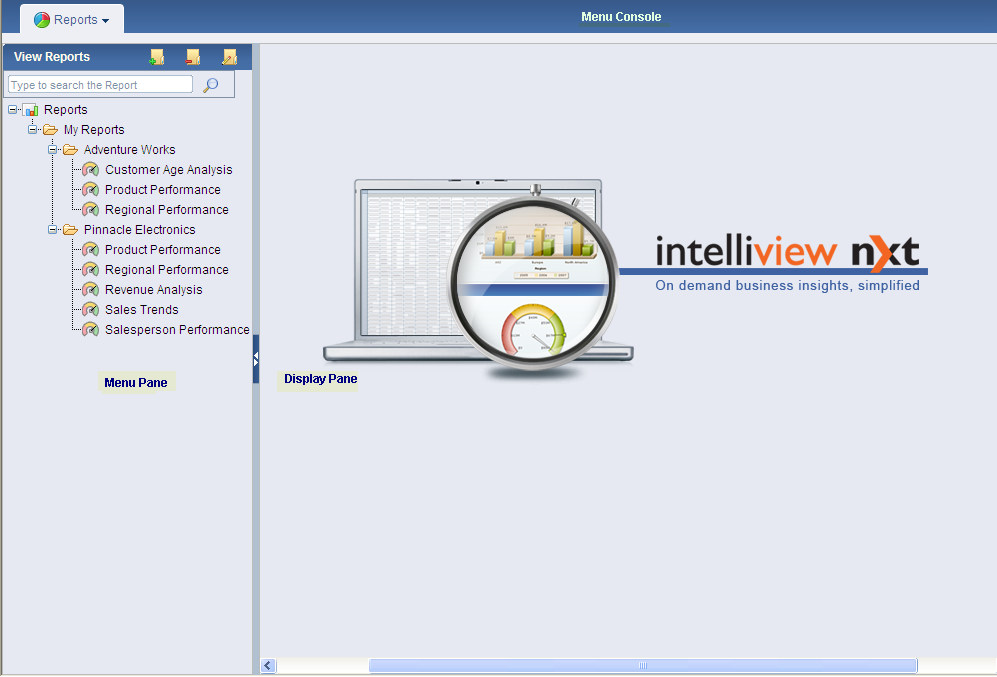Click the Adventure Works folder icon
The height and width of the screenshot is (677, 997).
[x=70, y=150]
